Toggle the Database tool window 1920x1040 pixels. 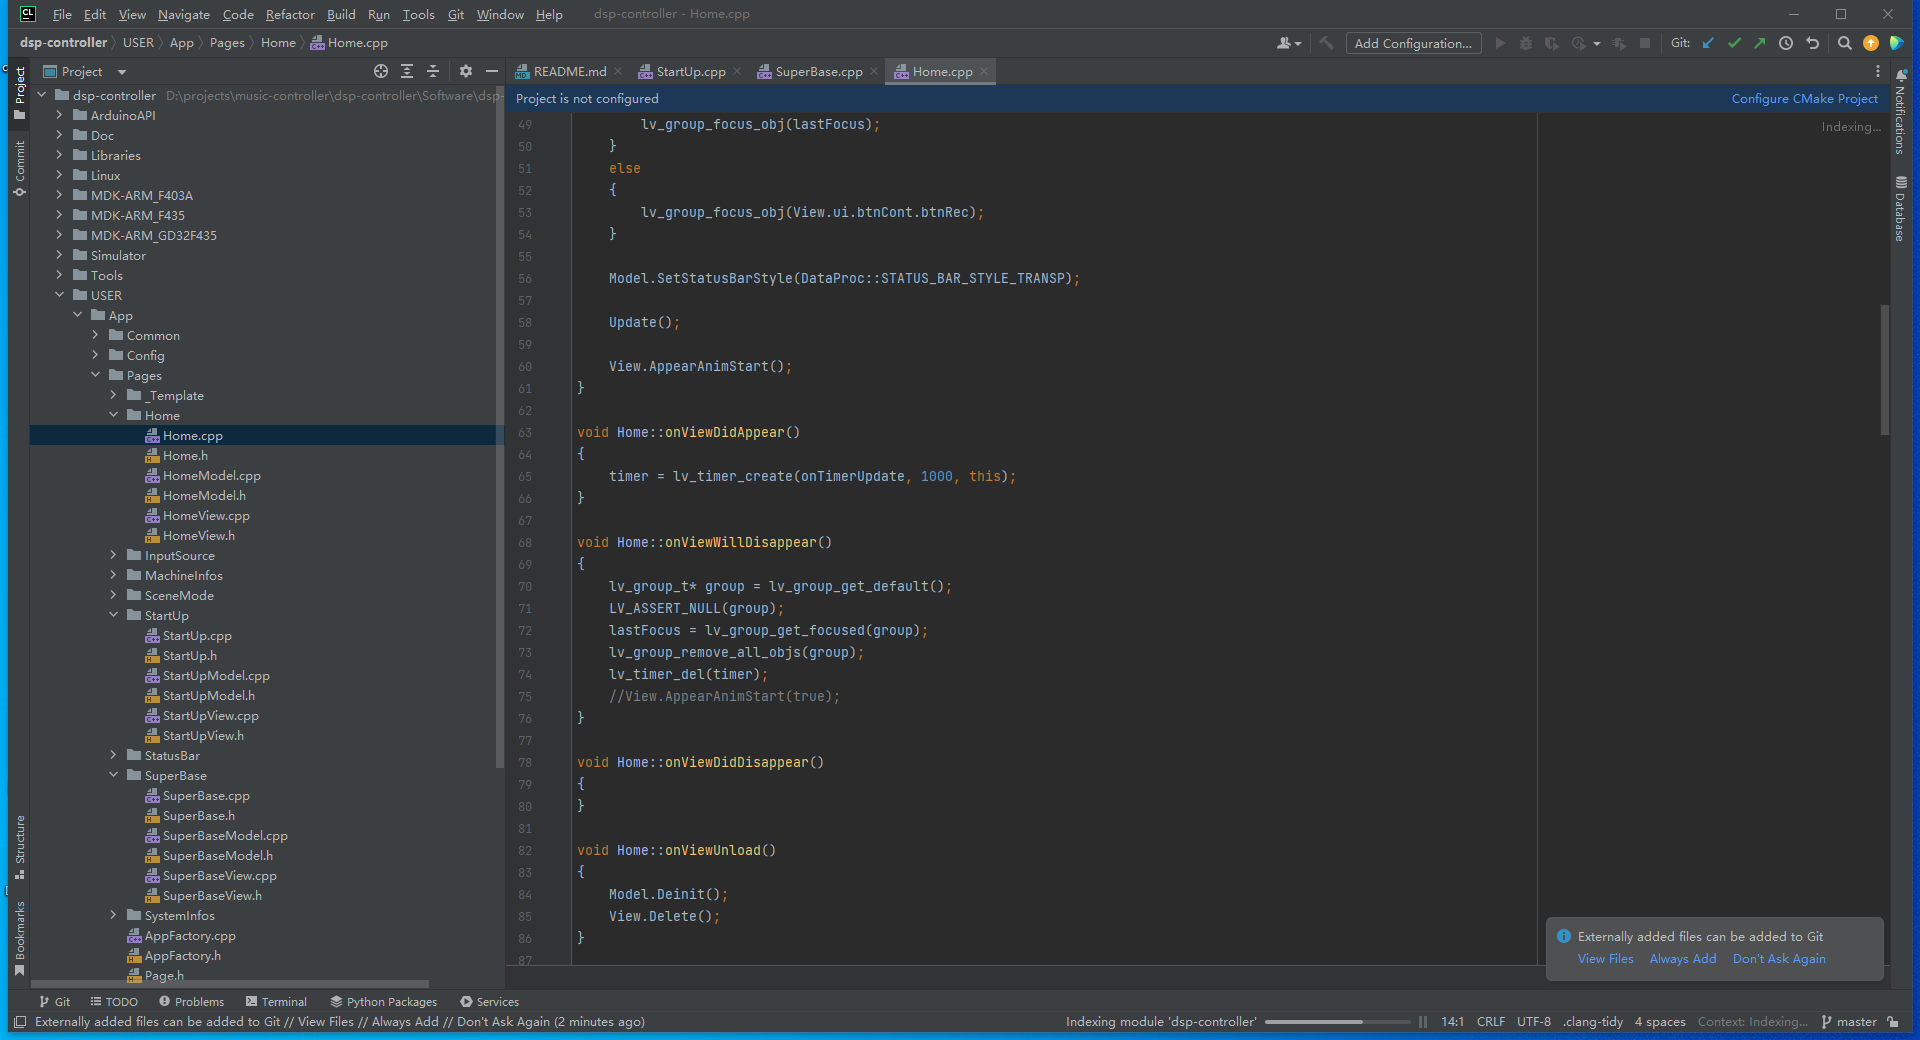[x=1900, y=209]
